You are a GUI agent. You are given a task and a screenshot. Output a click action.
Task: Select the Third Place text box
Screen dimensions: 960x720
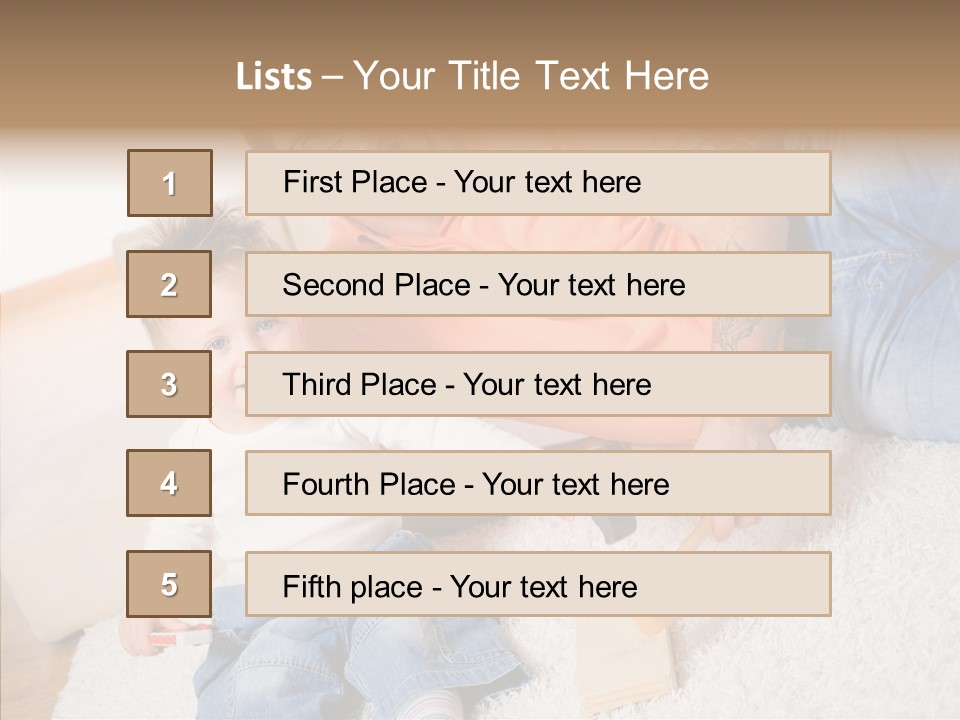coord(538,384)
